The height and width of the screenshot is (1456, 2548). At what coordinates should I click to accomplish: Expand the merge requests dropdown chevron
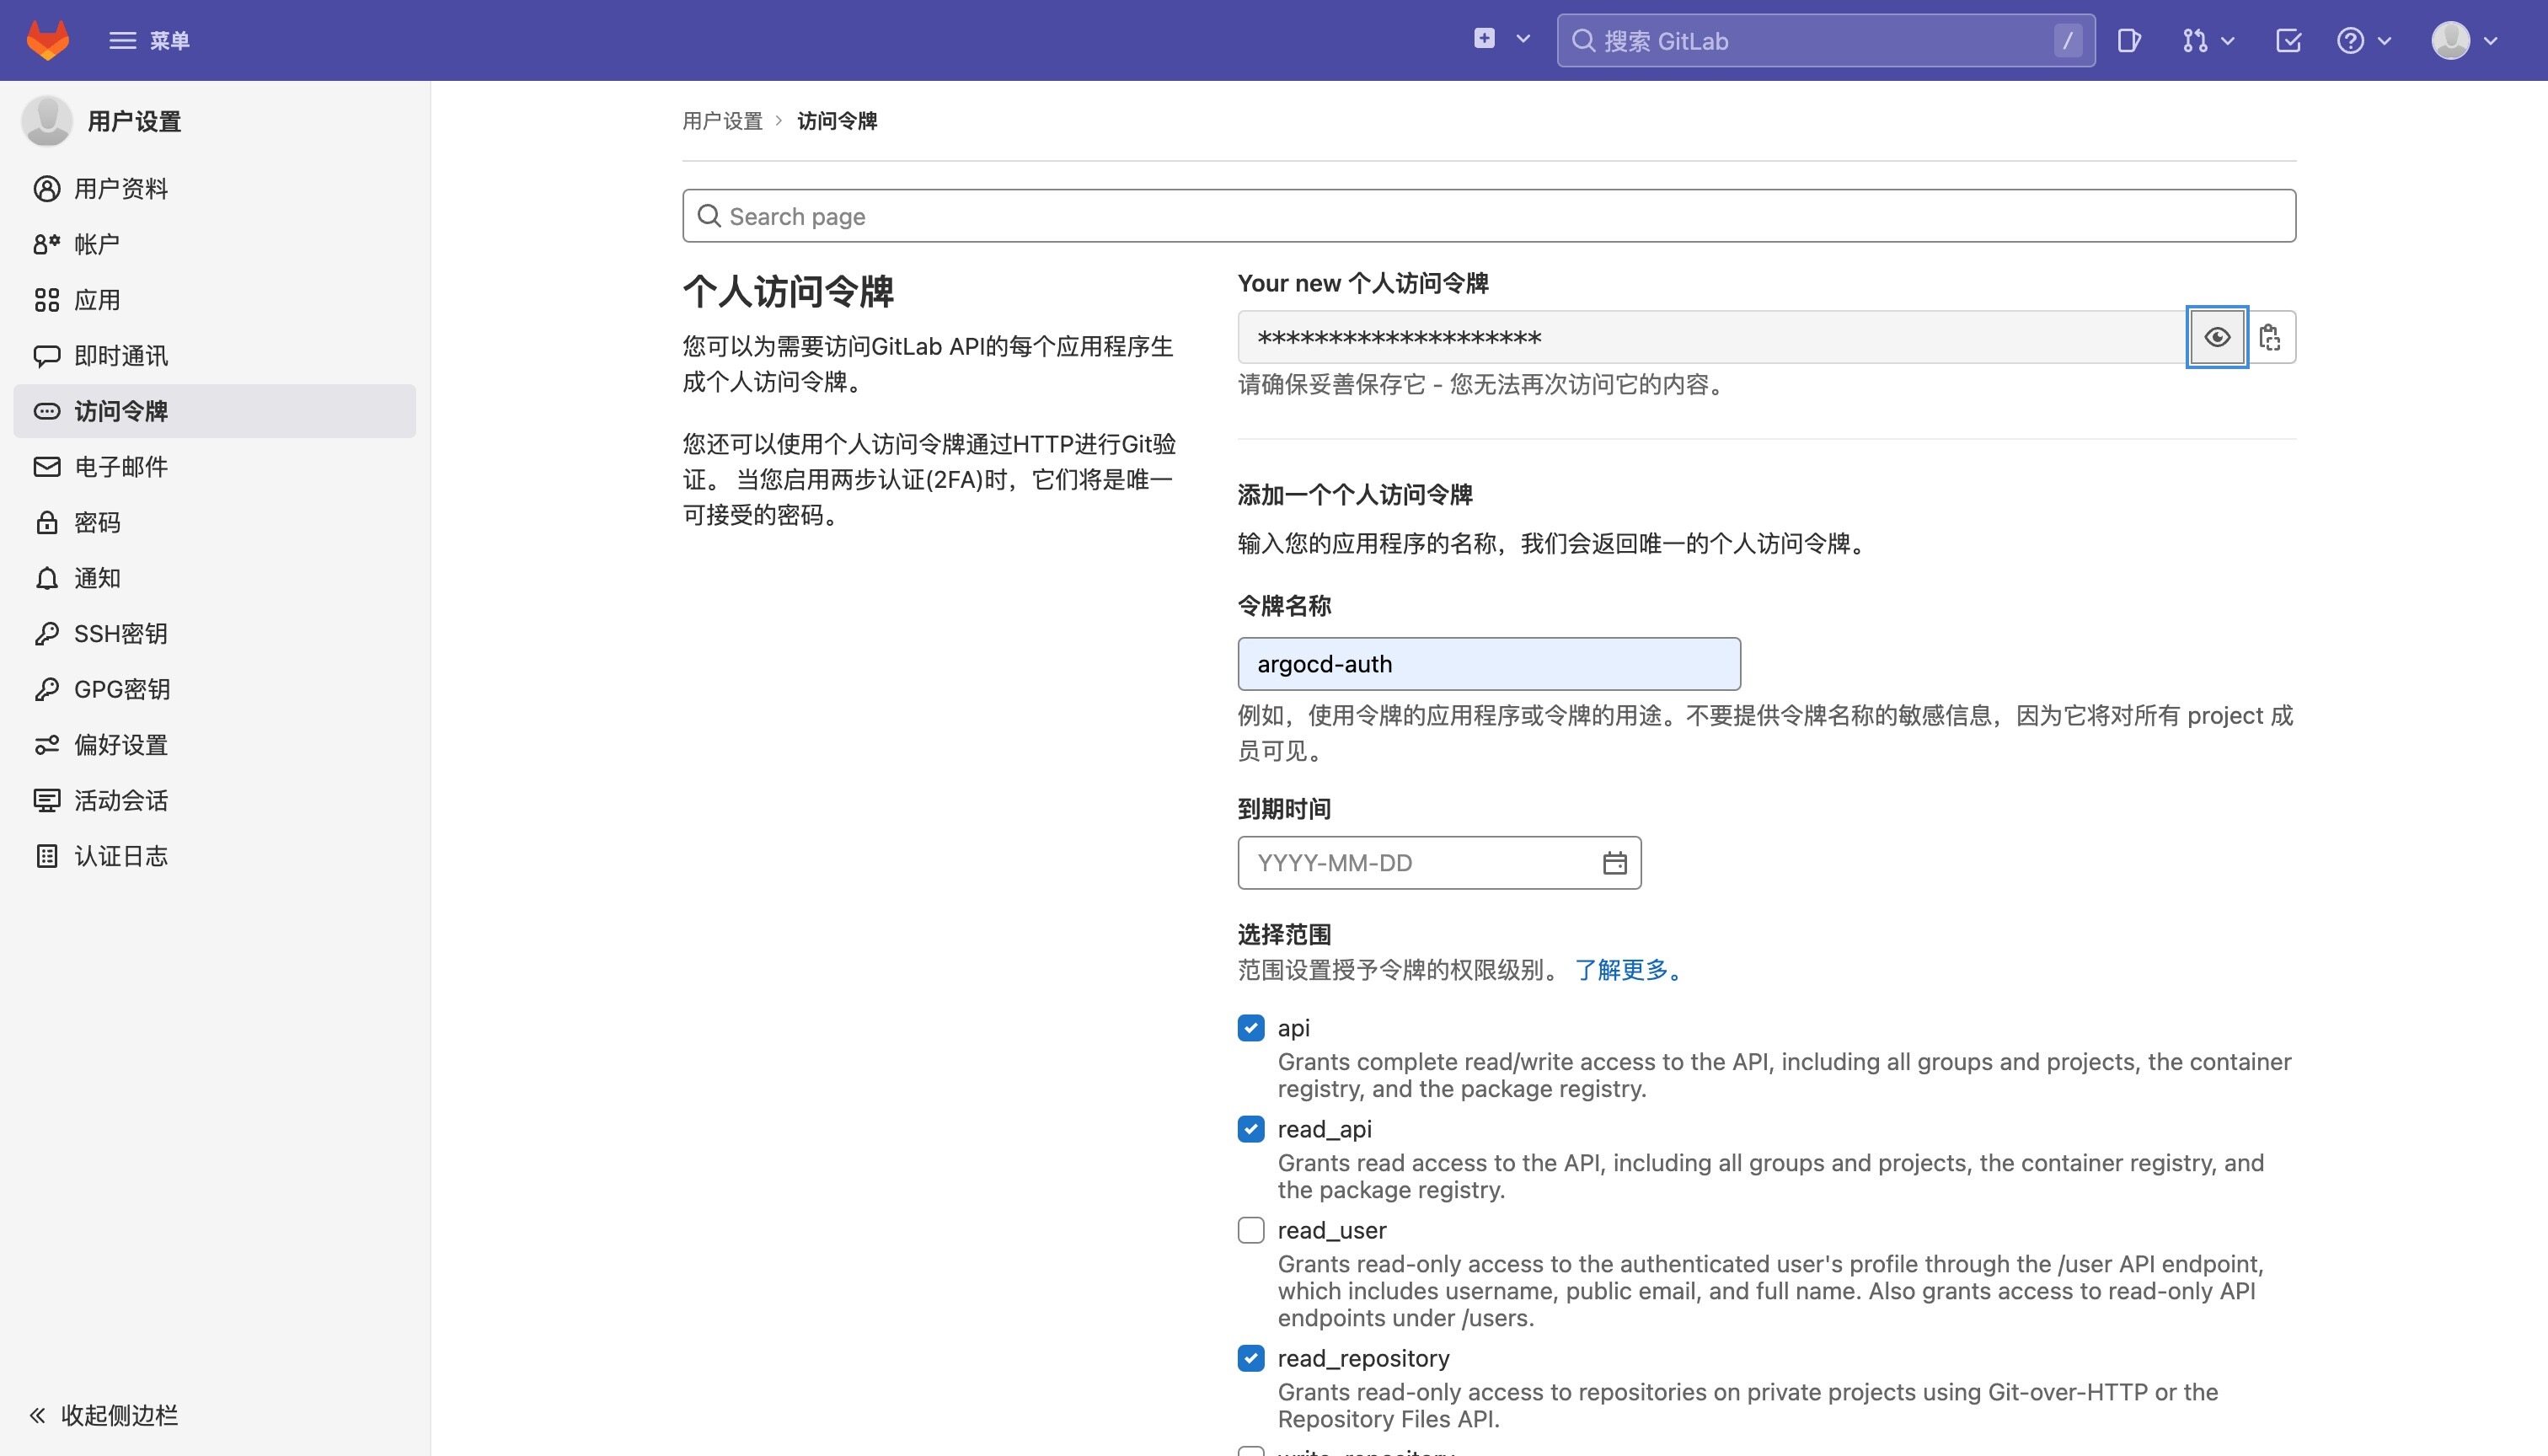point(2227,41)
